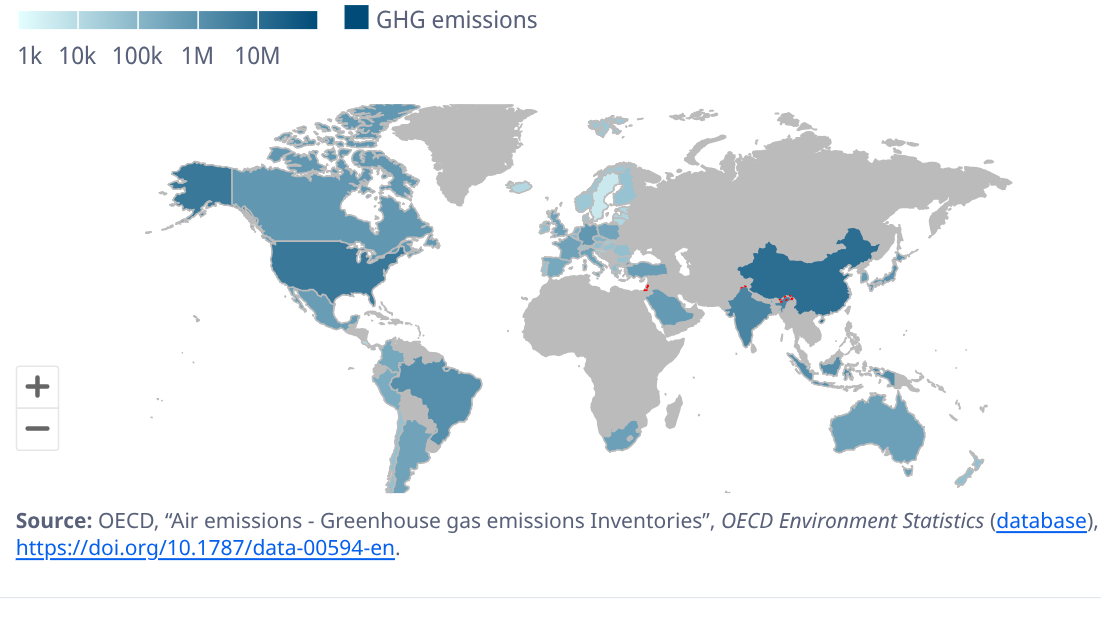The height and width of the screenshot is (630, 1101).
Task: Toggle the GHG emissions legend entry
Action: point(456,19)
